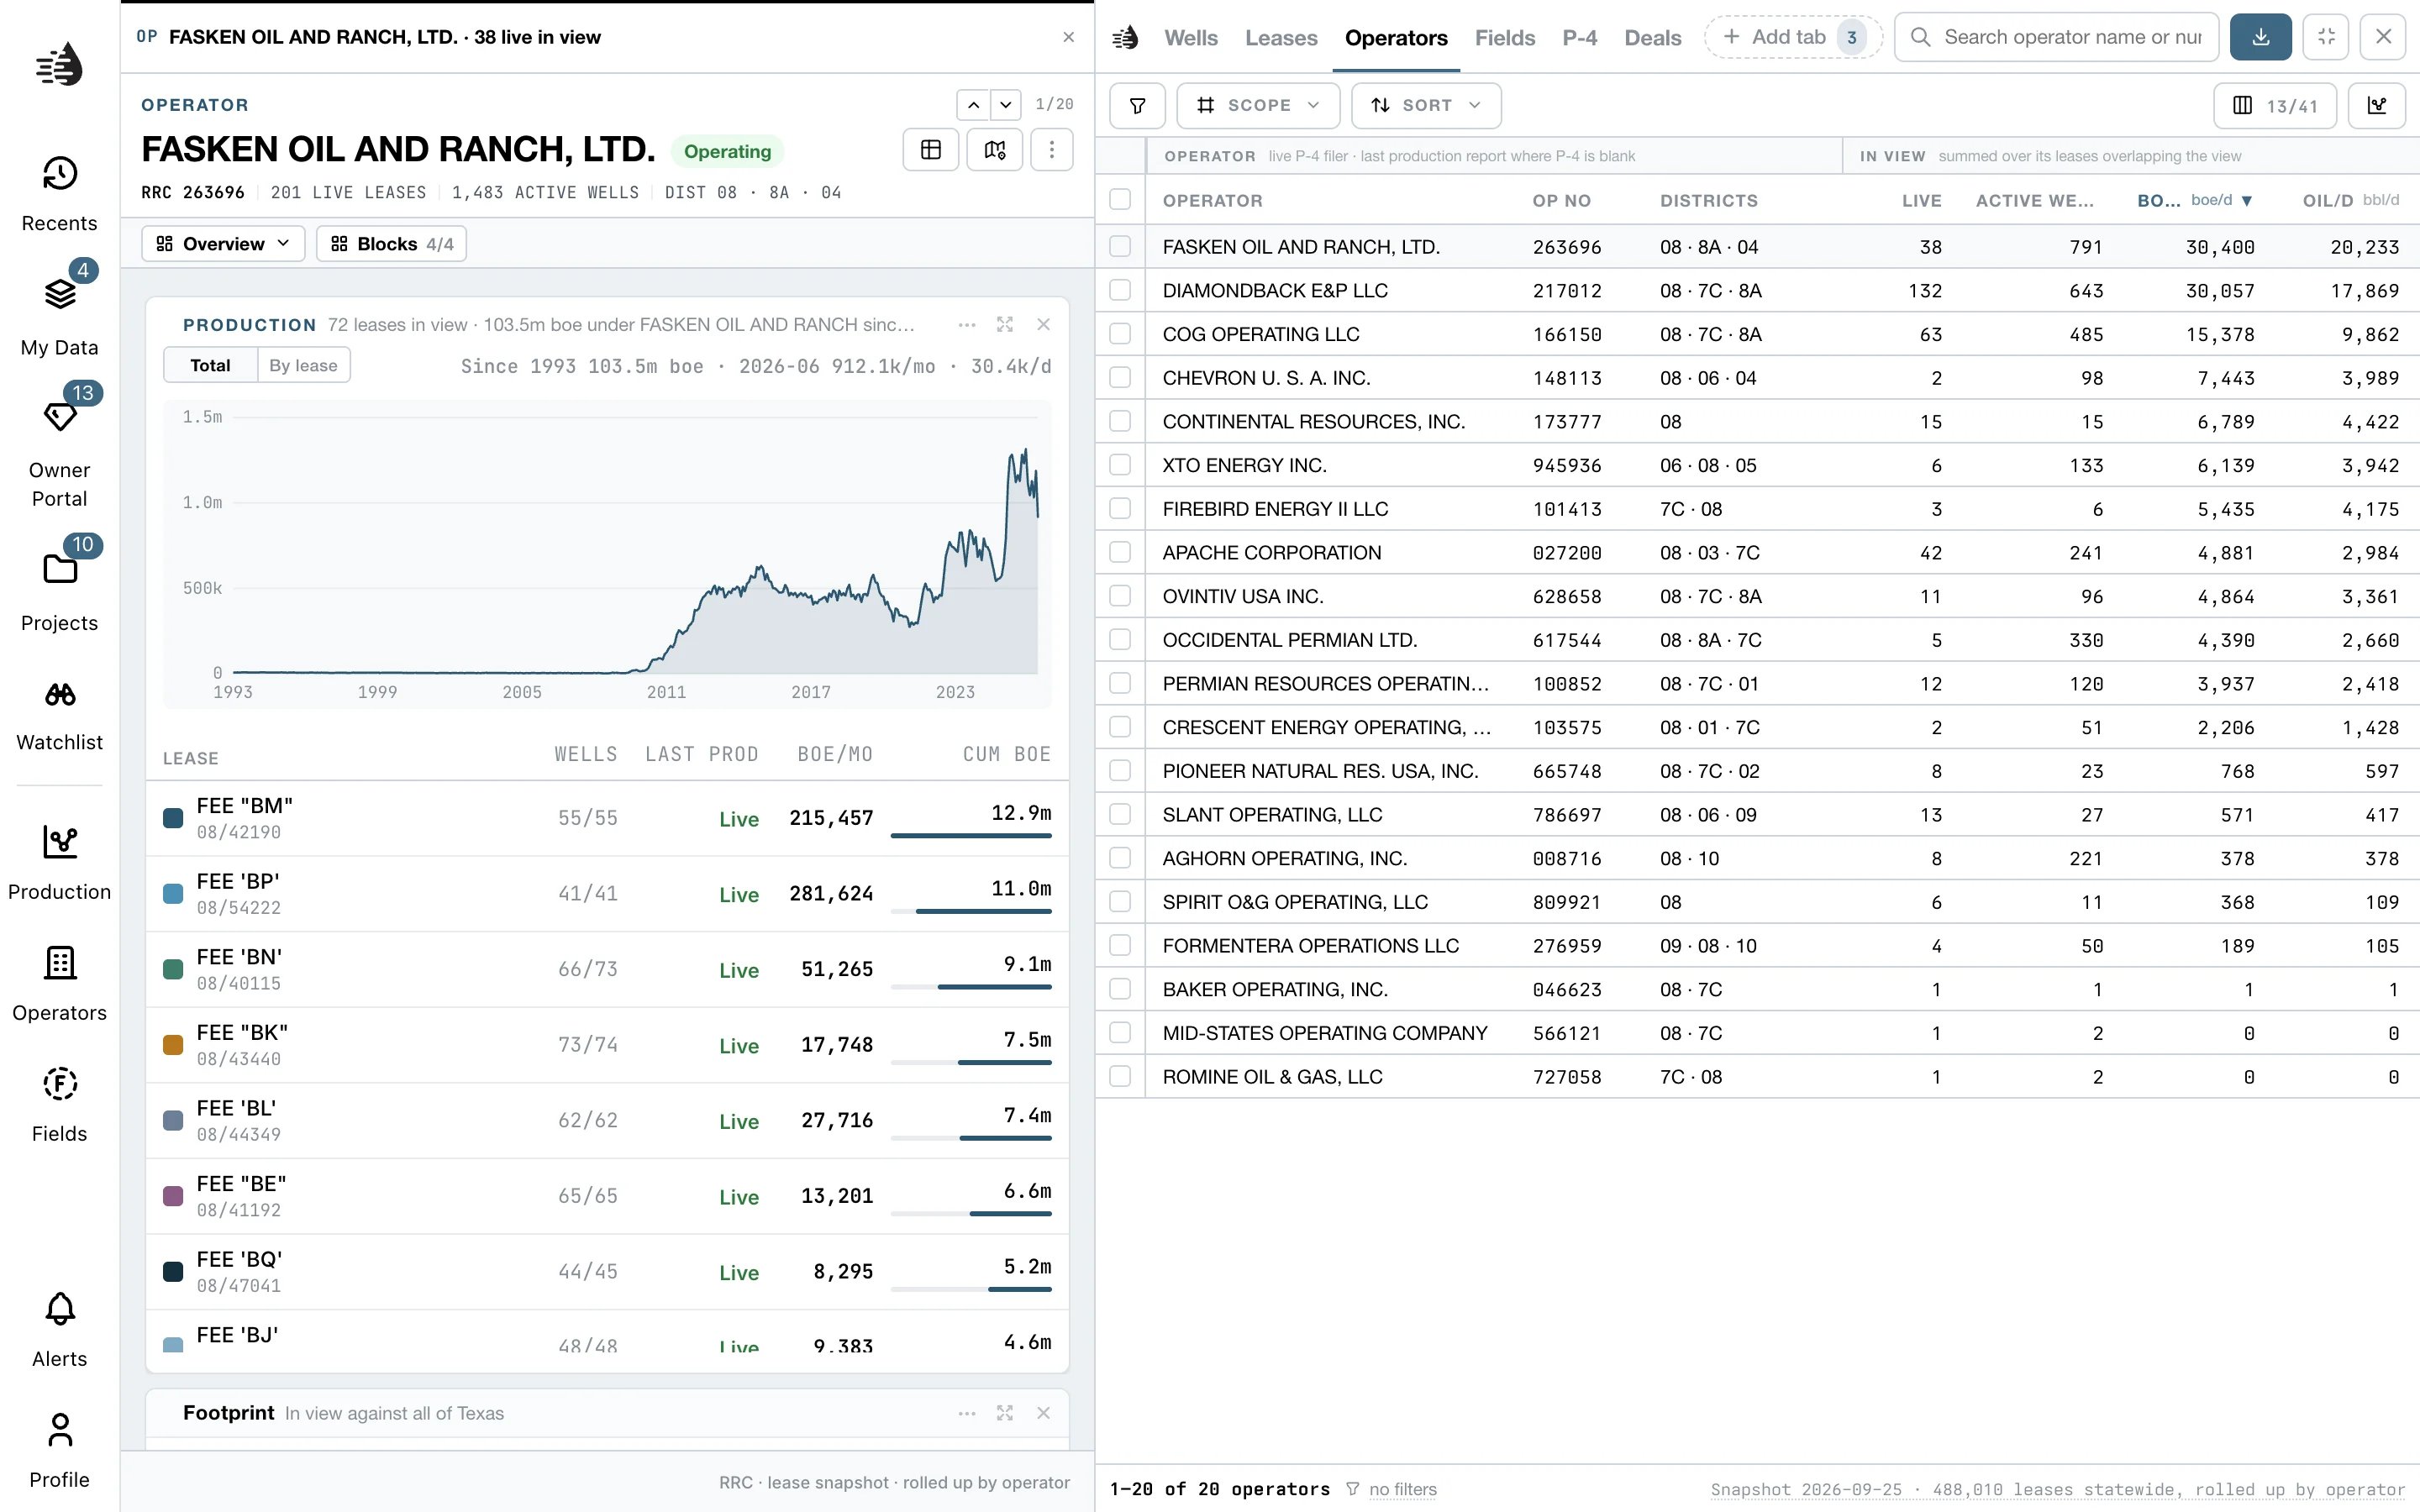The width and height of the screenshot is (2420, 1512).
Task: Open Alerts bell
Action: 59,1330
